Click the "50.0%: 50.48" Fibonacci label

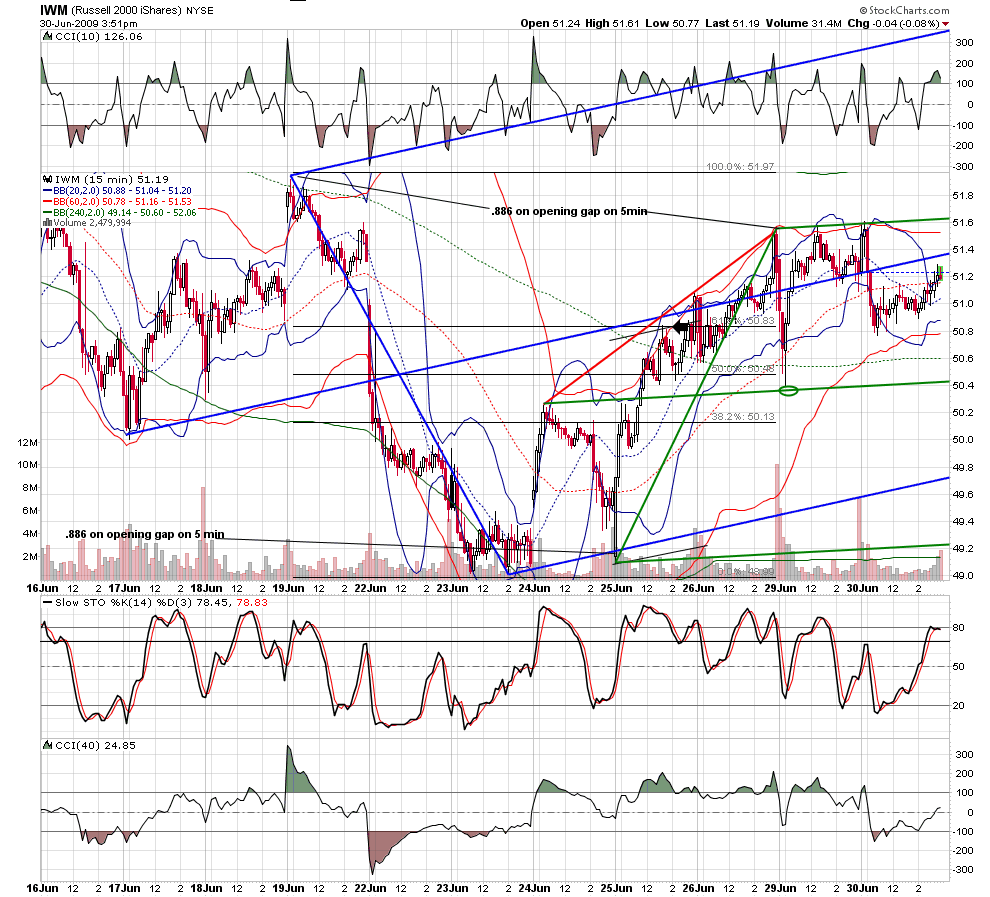742,369
